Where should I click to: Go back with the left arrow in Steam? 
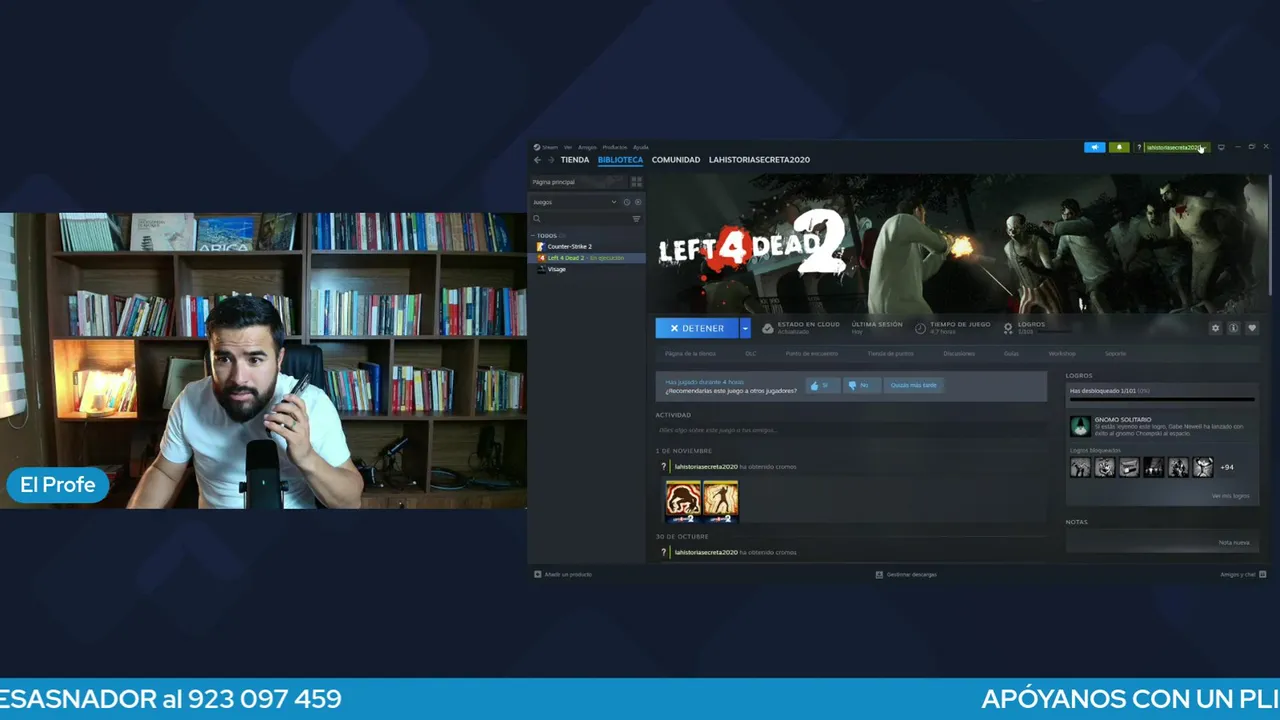point(537,160)
